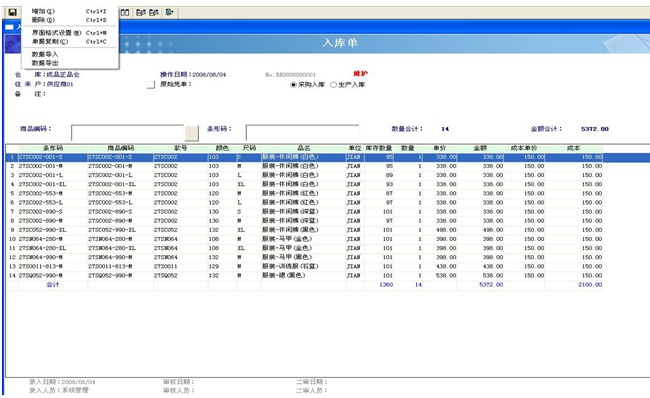
Task: Click the 录入人员 系统管理 footer entry
Action: 59,391
